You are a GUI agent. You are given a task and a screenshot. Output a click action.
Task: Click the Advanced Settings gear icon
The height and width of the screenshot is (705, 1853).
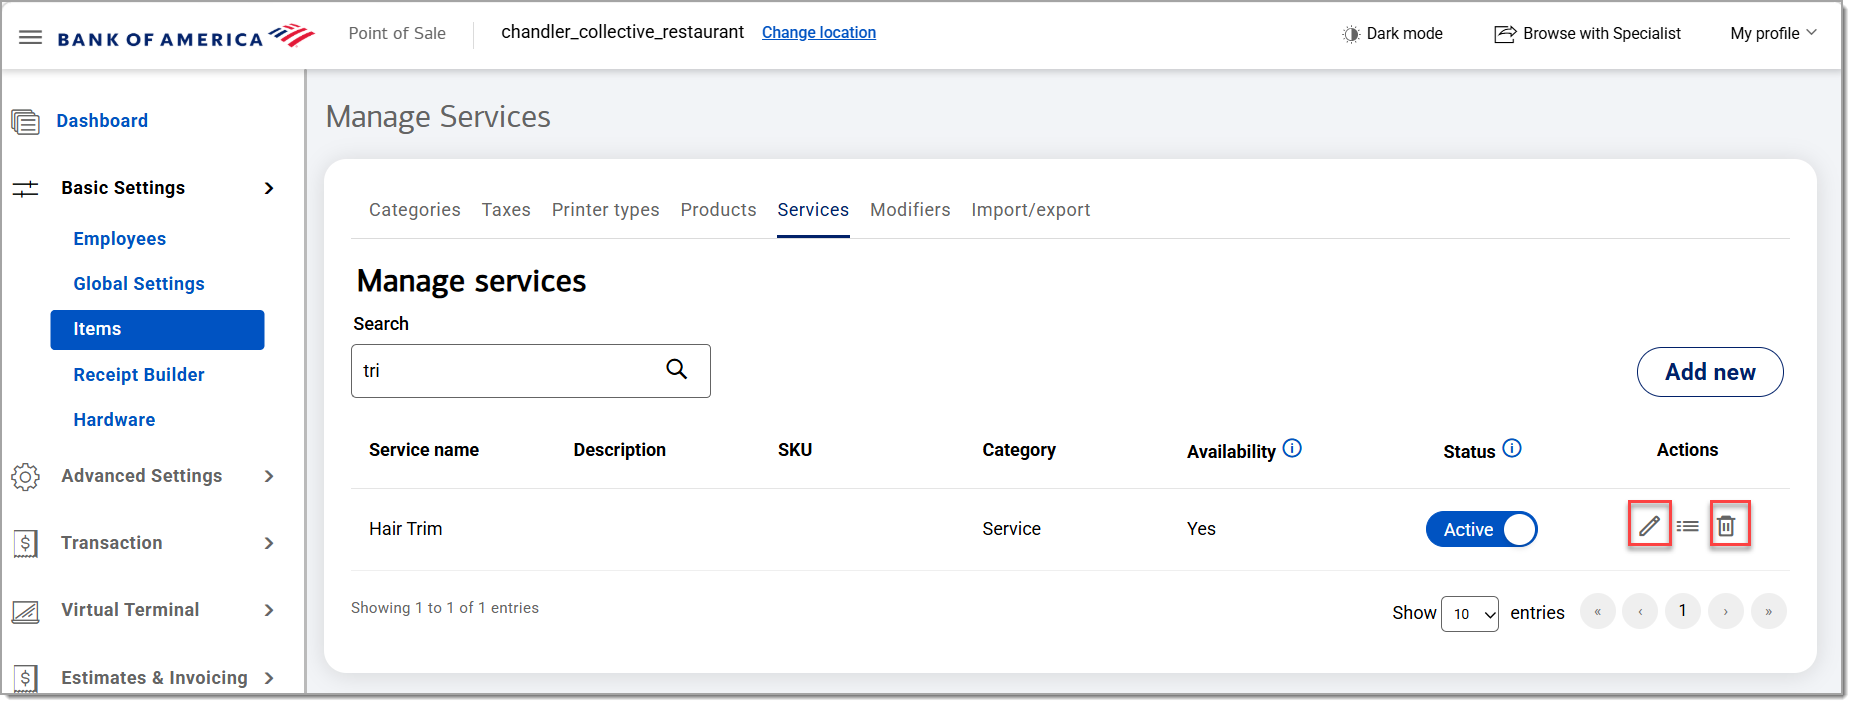click(x=26, y=477)
